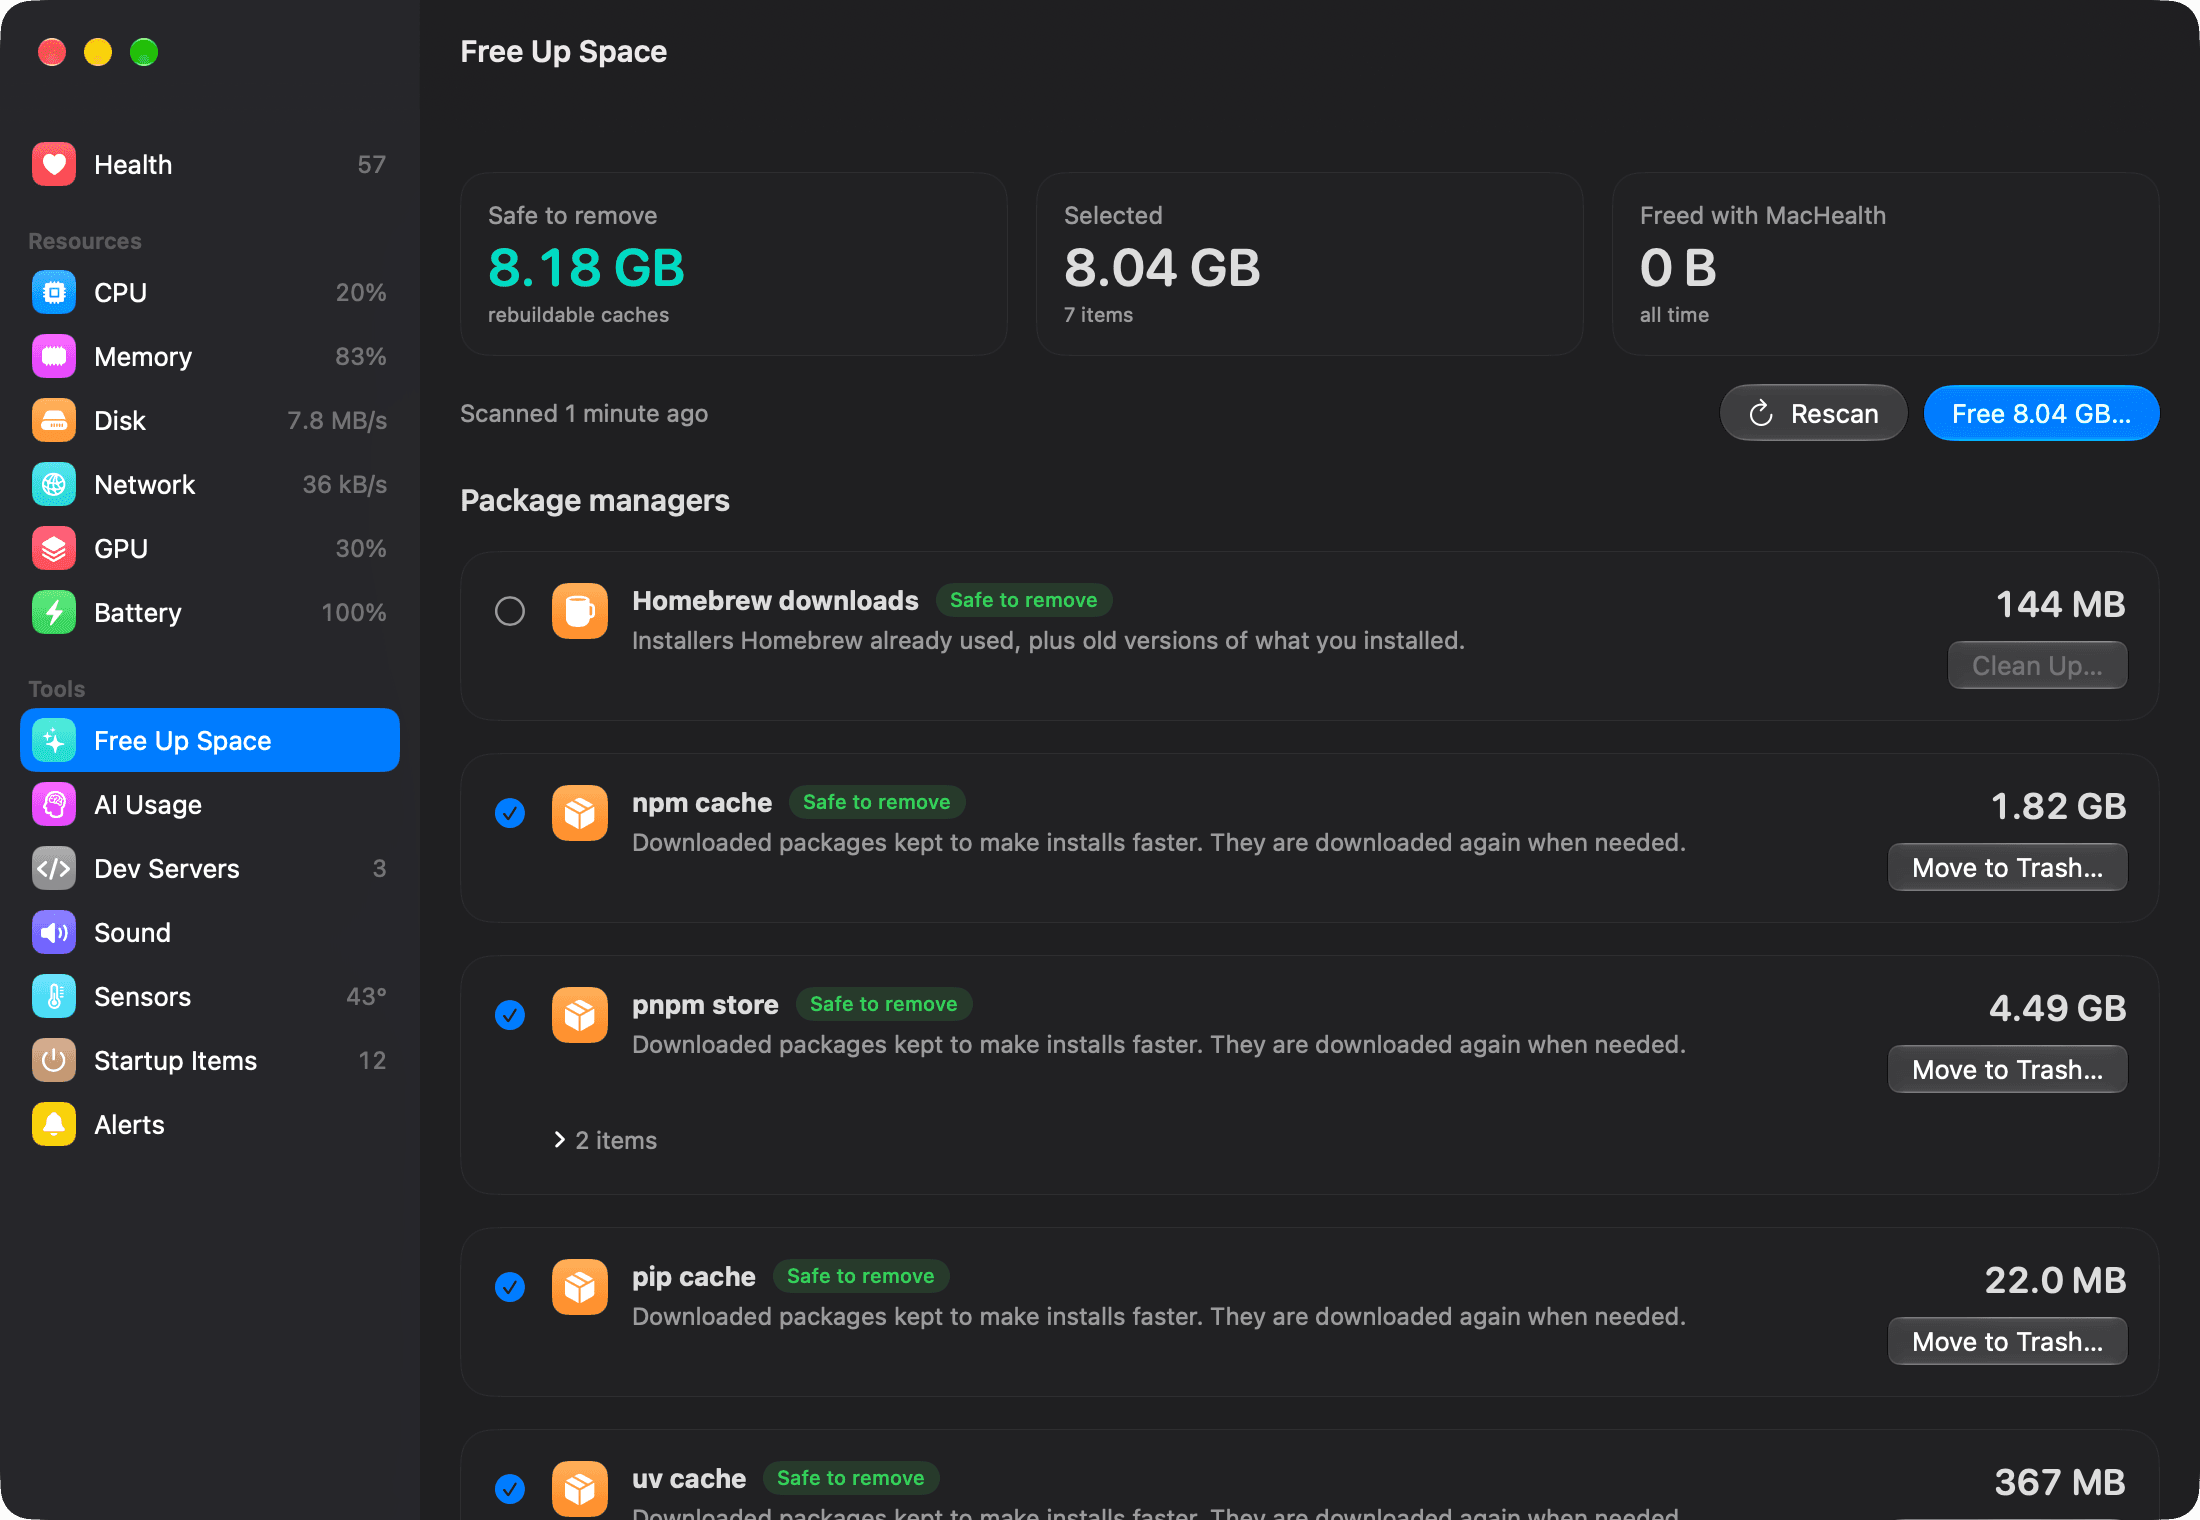The width and height of the screenshot is (2200, 1520).
Task: Click the 144 MB size of Homebrew downloads
Action: tap(2061, 604)
